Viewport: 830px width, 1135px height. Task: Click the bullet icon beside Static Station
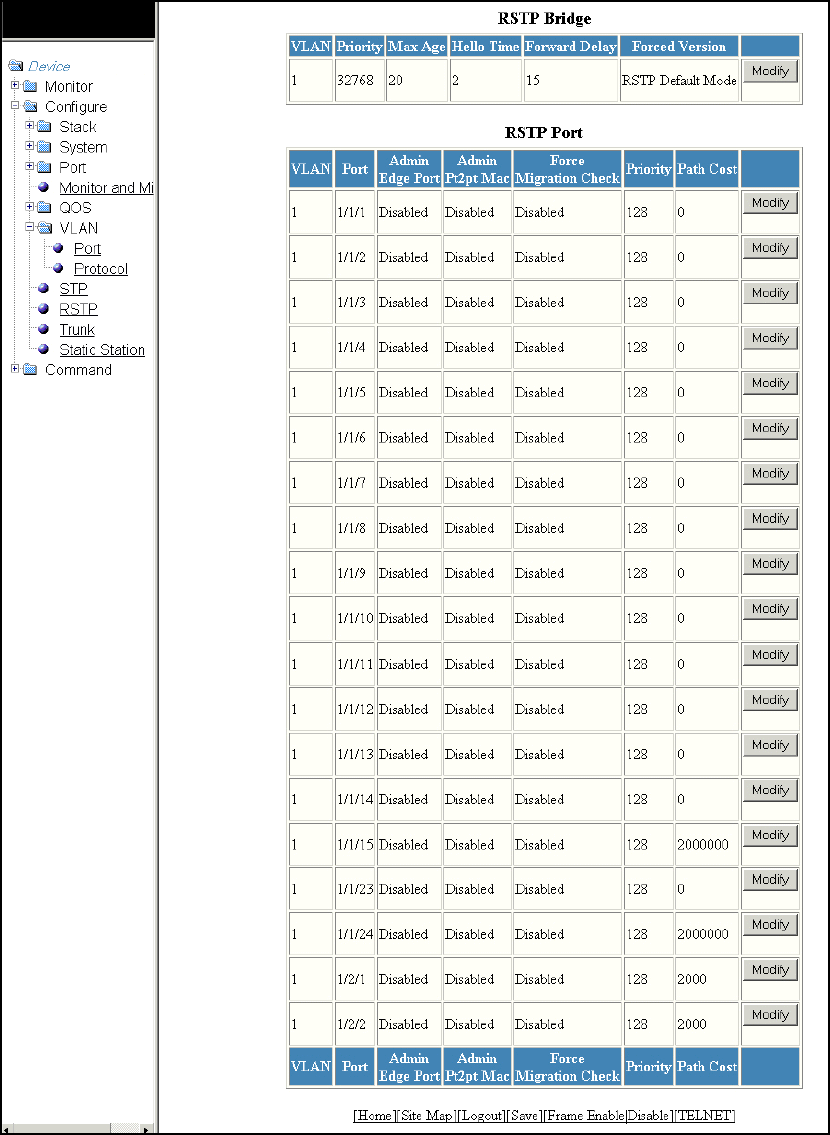43,349
